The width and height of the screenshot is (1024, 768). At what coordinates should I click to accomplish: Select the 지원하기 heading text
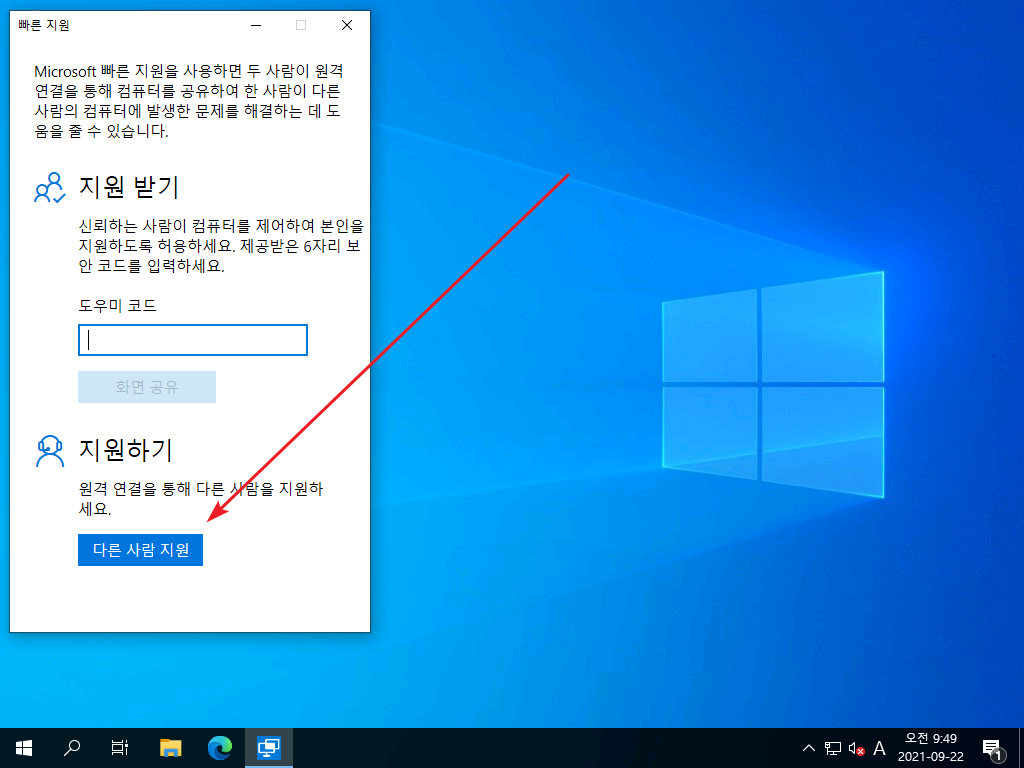point(125,450)
